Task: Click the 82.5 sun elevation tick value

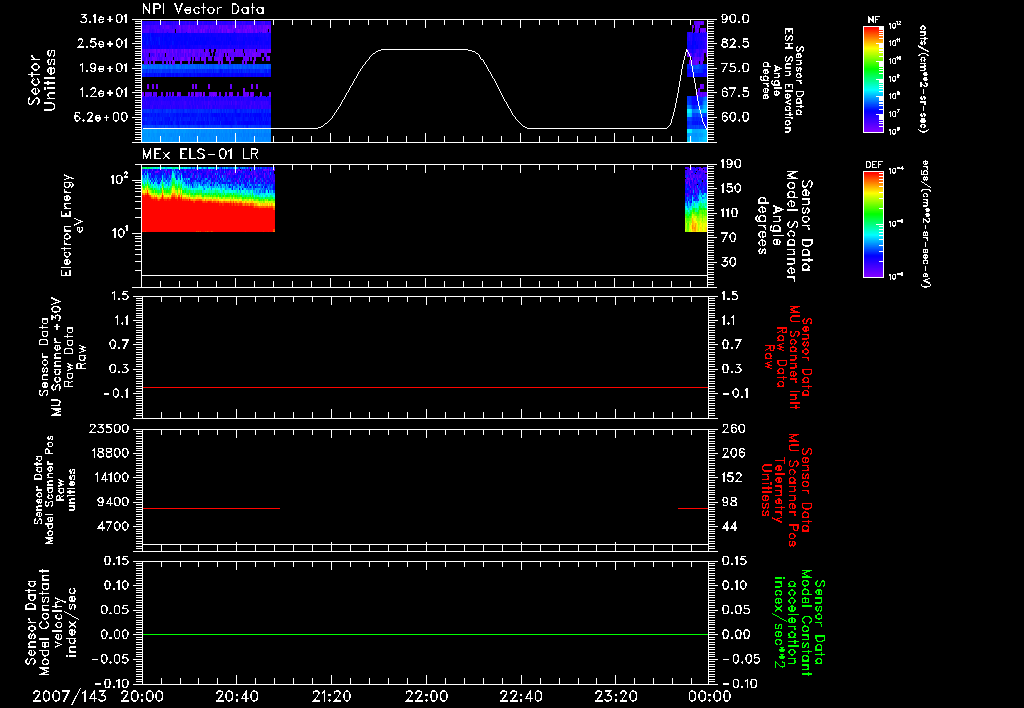Action: click(x=736, y=43)
